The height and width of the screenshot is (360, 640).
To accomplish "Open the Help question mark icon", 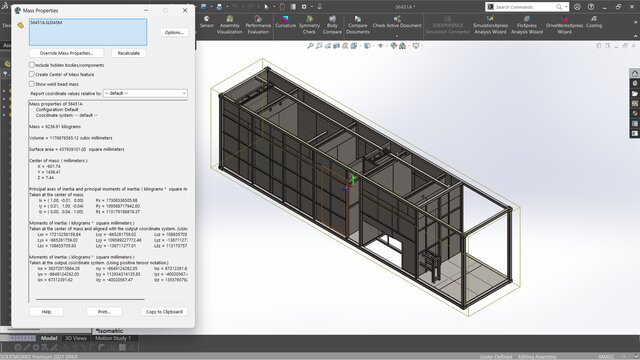I will [591, 7].
